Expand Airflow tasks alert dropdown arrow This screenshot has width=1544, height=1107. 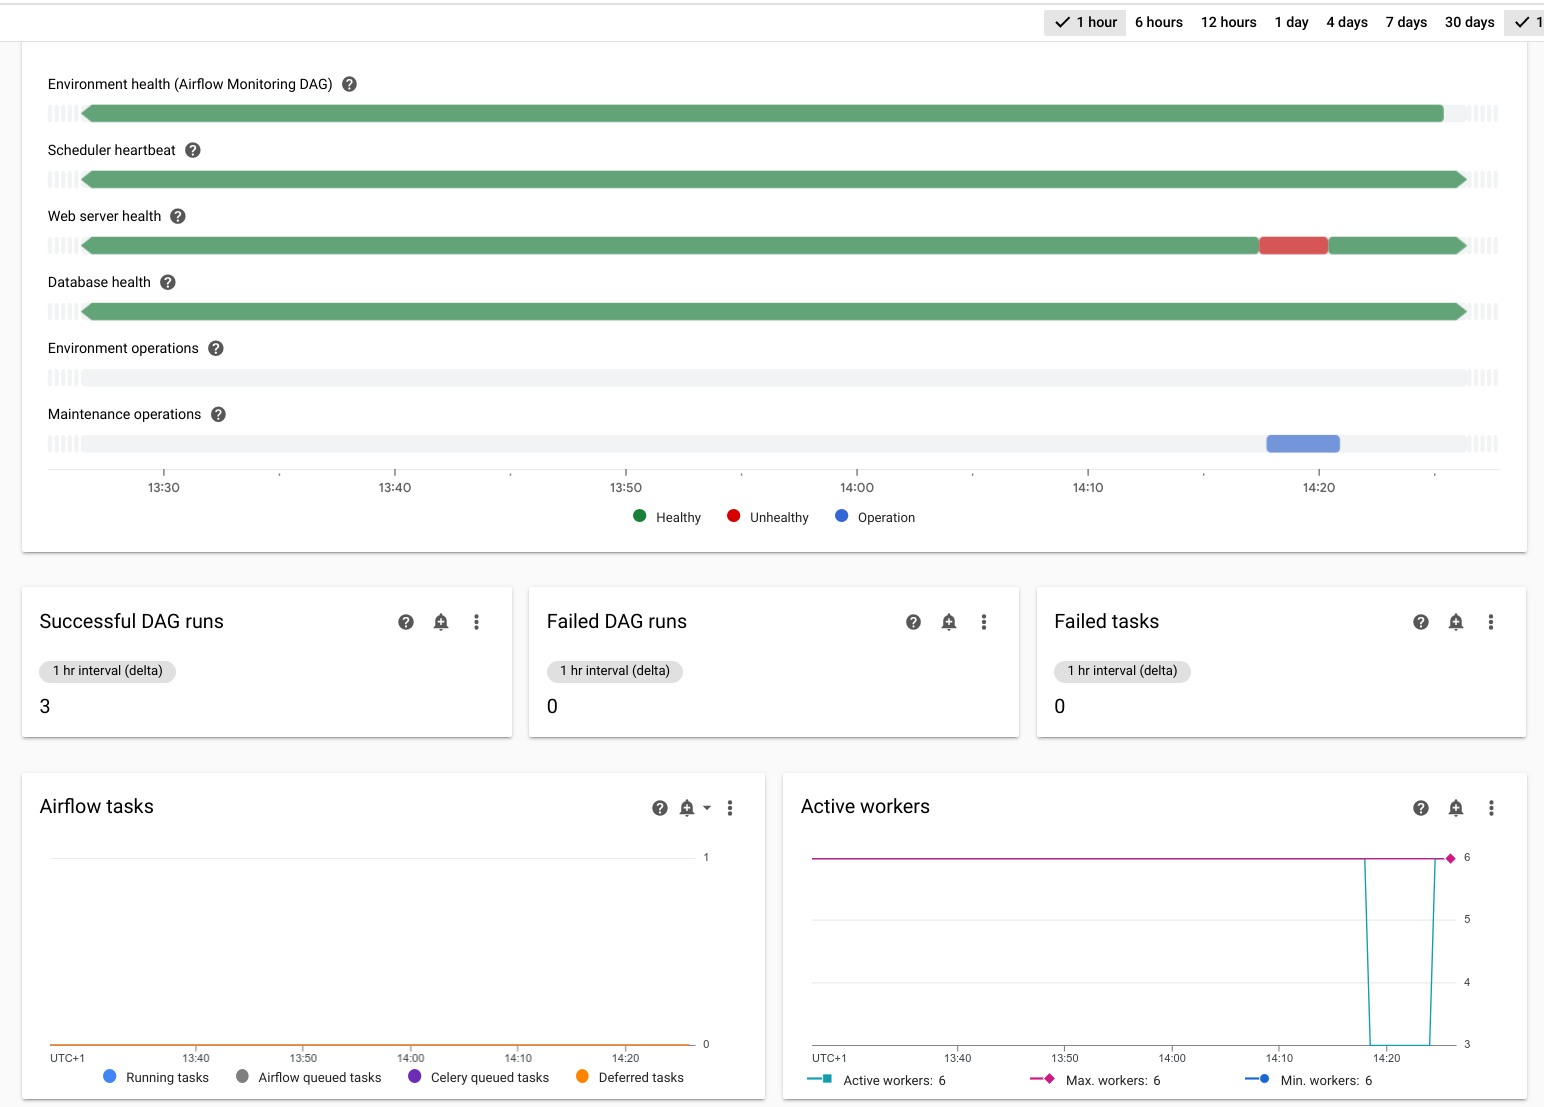pyautogui.click(x=707, y=808)
